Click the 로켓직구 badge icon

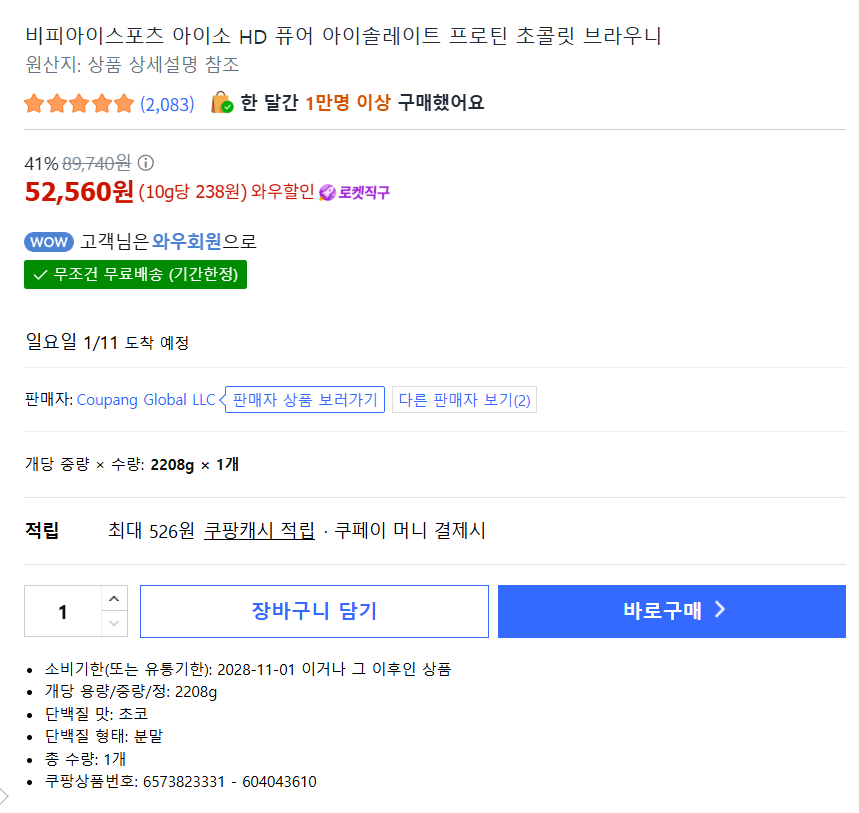pos(328,192)
